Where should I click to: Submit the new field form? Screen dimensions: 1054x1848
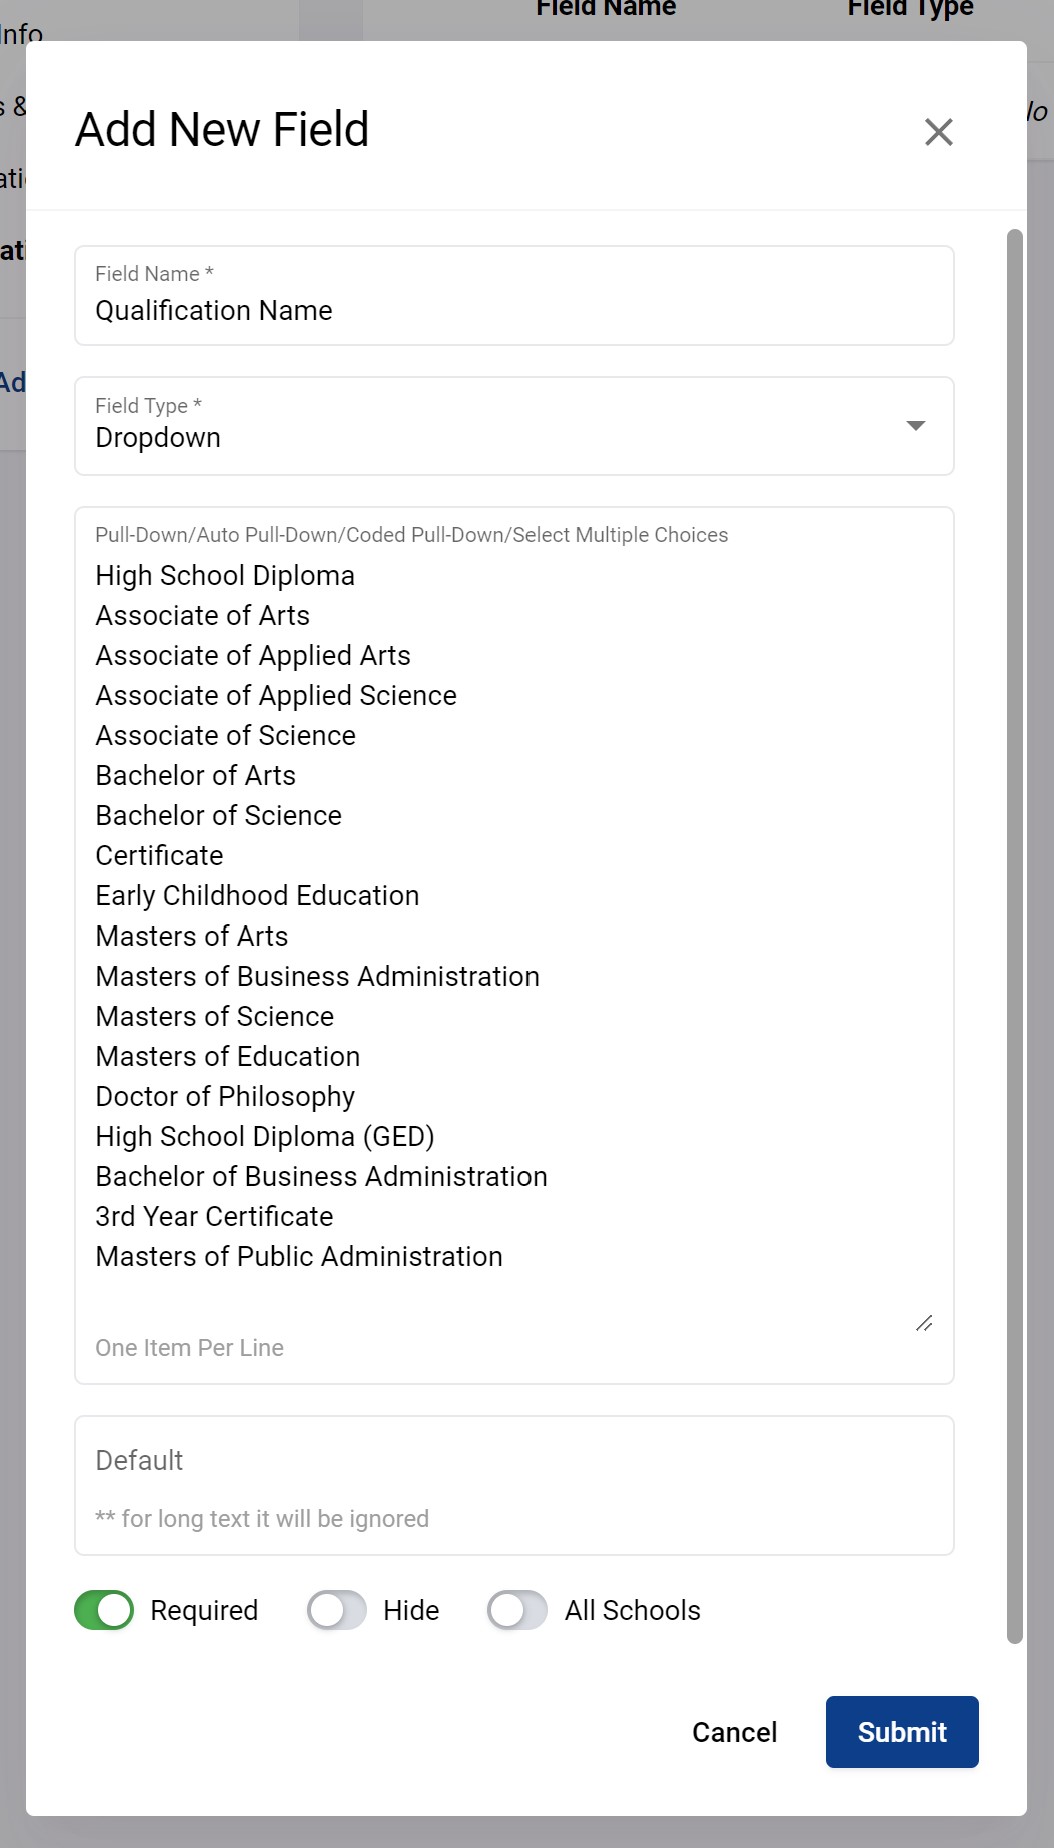[x=901, y=1732]
